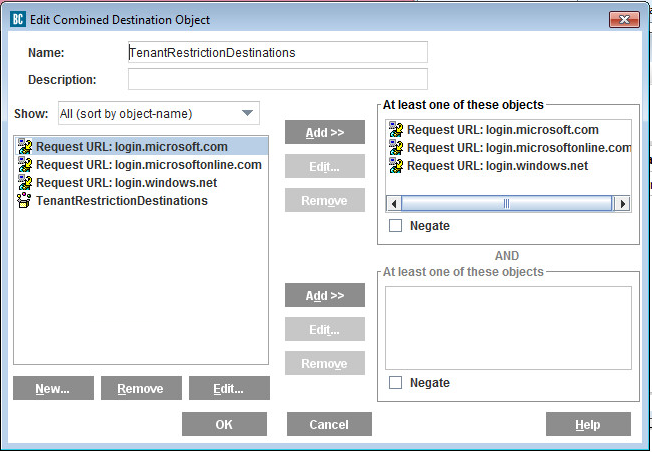This screenshot has height=452, width=652.
Task: Click the lower Remove button beside empty group
Action: pos(325,363)
